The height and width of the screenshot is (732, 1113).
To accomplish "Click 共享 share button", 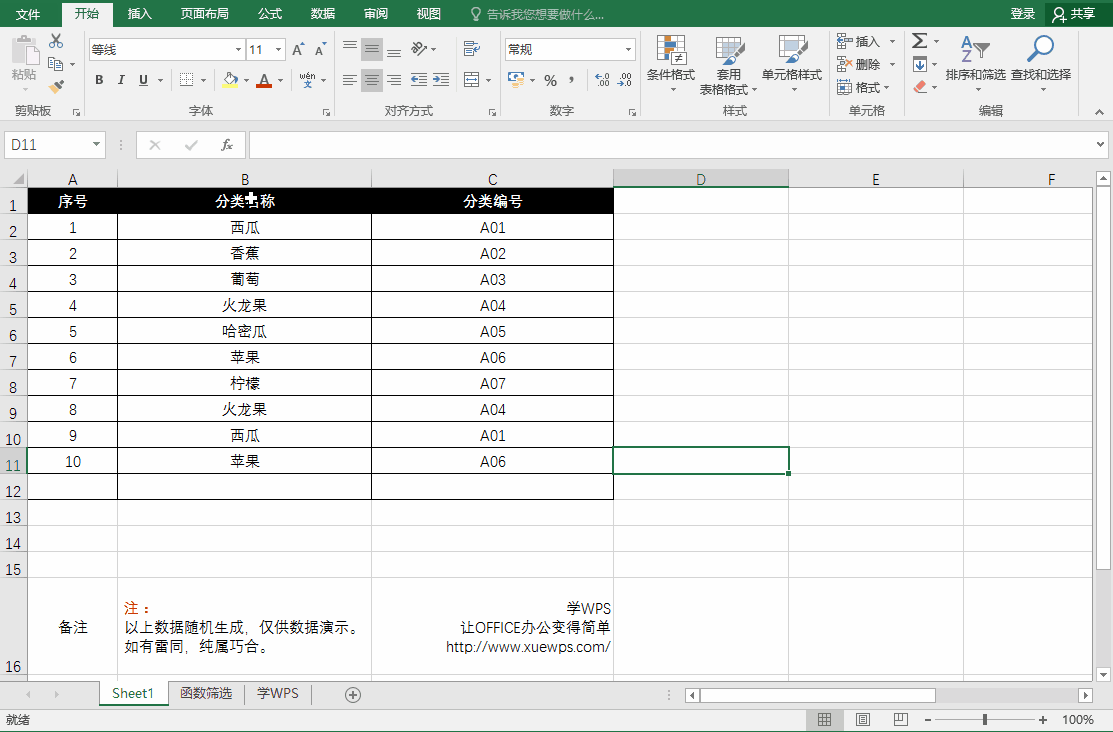I will 1075,13.
